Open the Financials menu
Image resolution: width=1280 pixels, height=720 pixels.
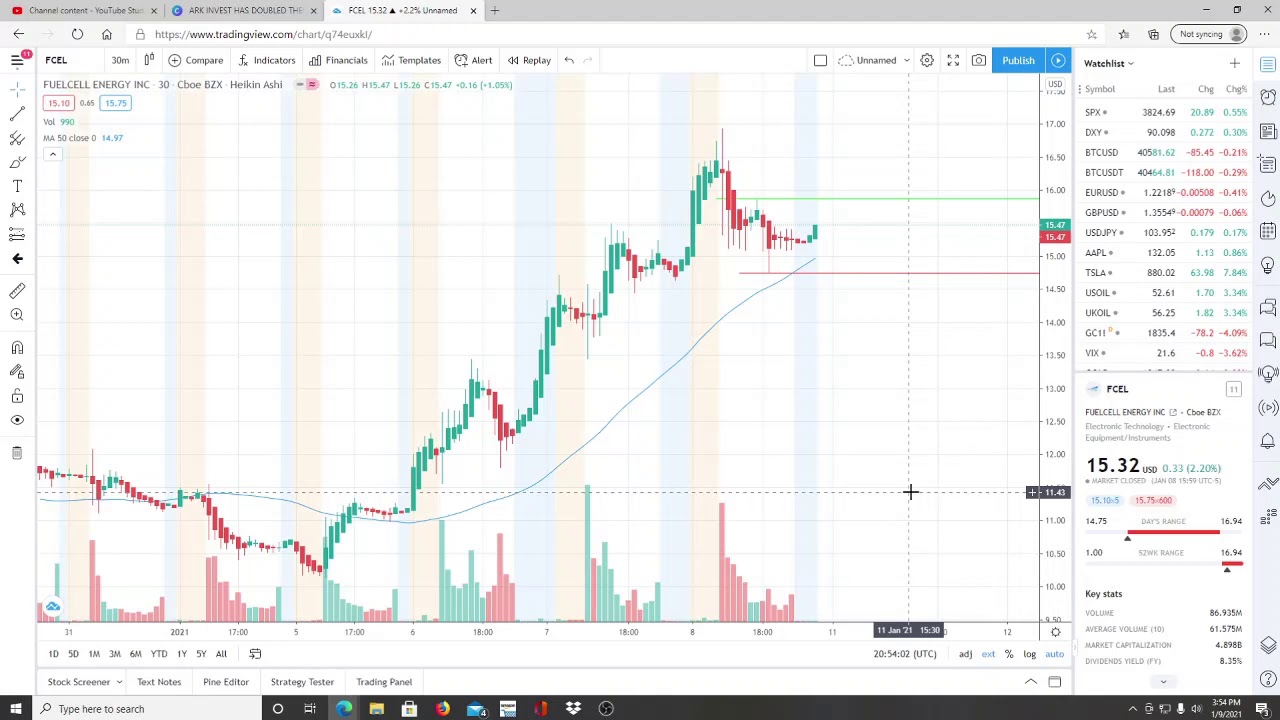[x=338, y=60]
